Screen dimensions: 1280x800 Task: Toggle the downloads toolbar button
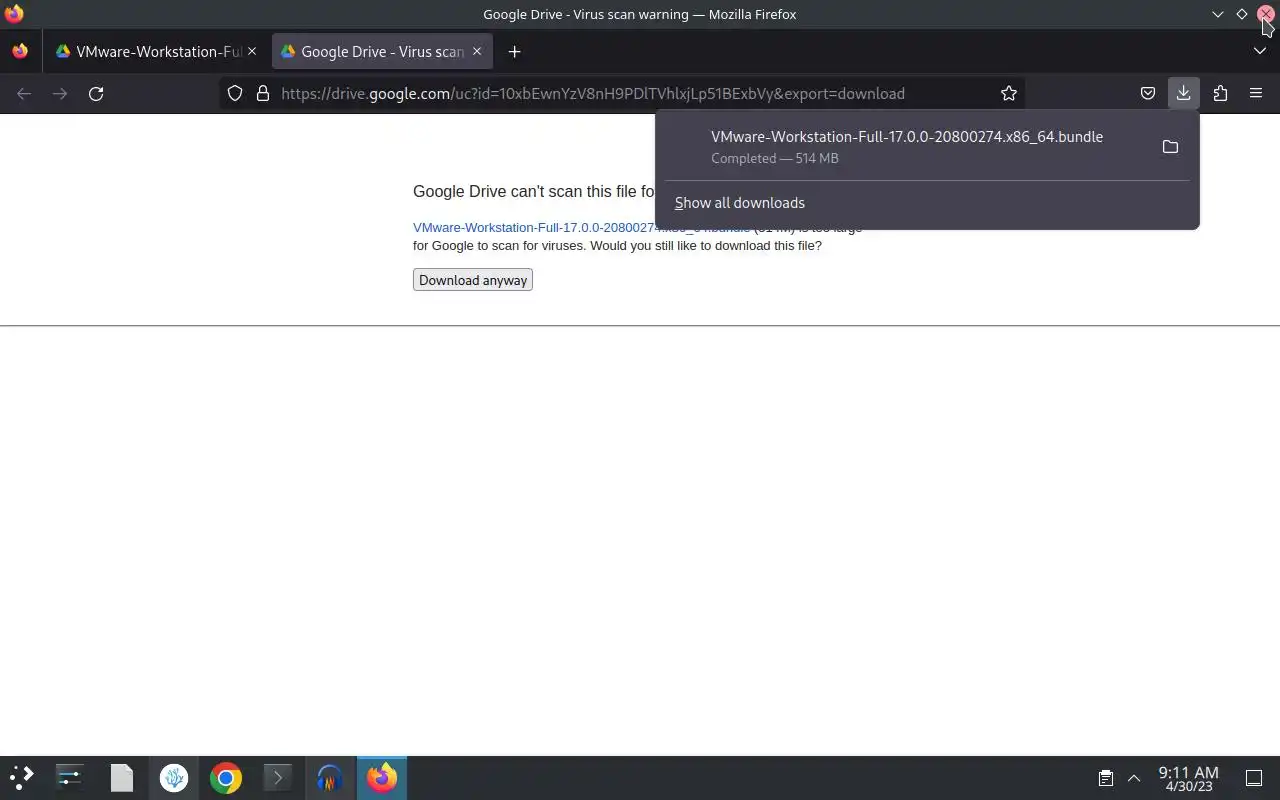1183,93
